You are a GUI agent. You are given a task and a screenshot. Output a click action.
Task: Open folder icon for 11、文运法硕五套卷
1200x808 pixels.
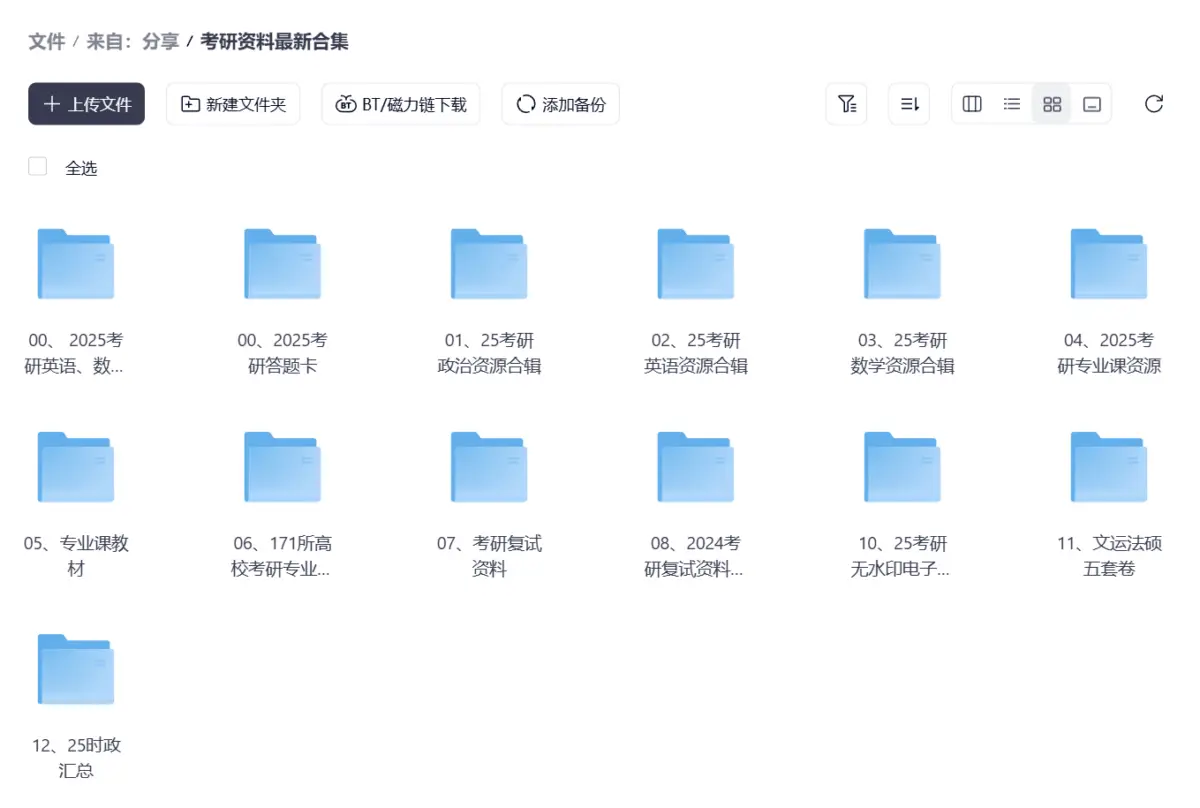1109,467
